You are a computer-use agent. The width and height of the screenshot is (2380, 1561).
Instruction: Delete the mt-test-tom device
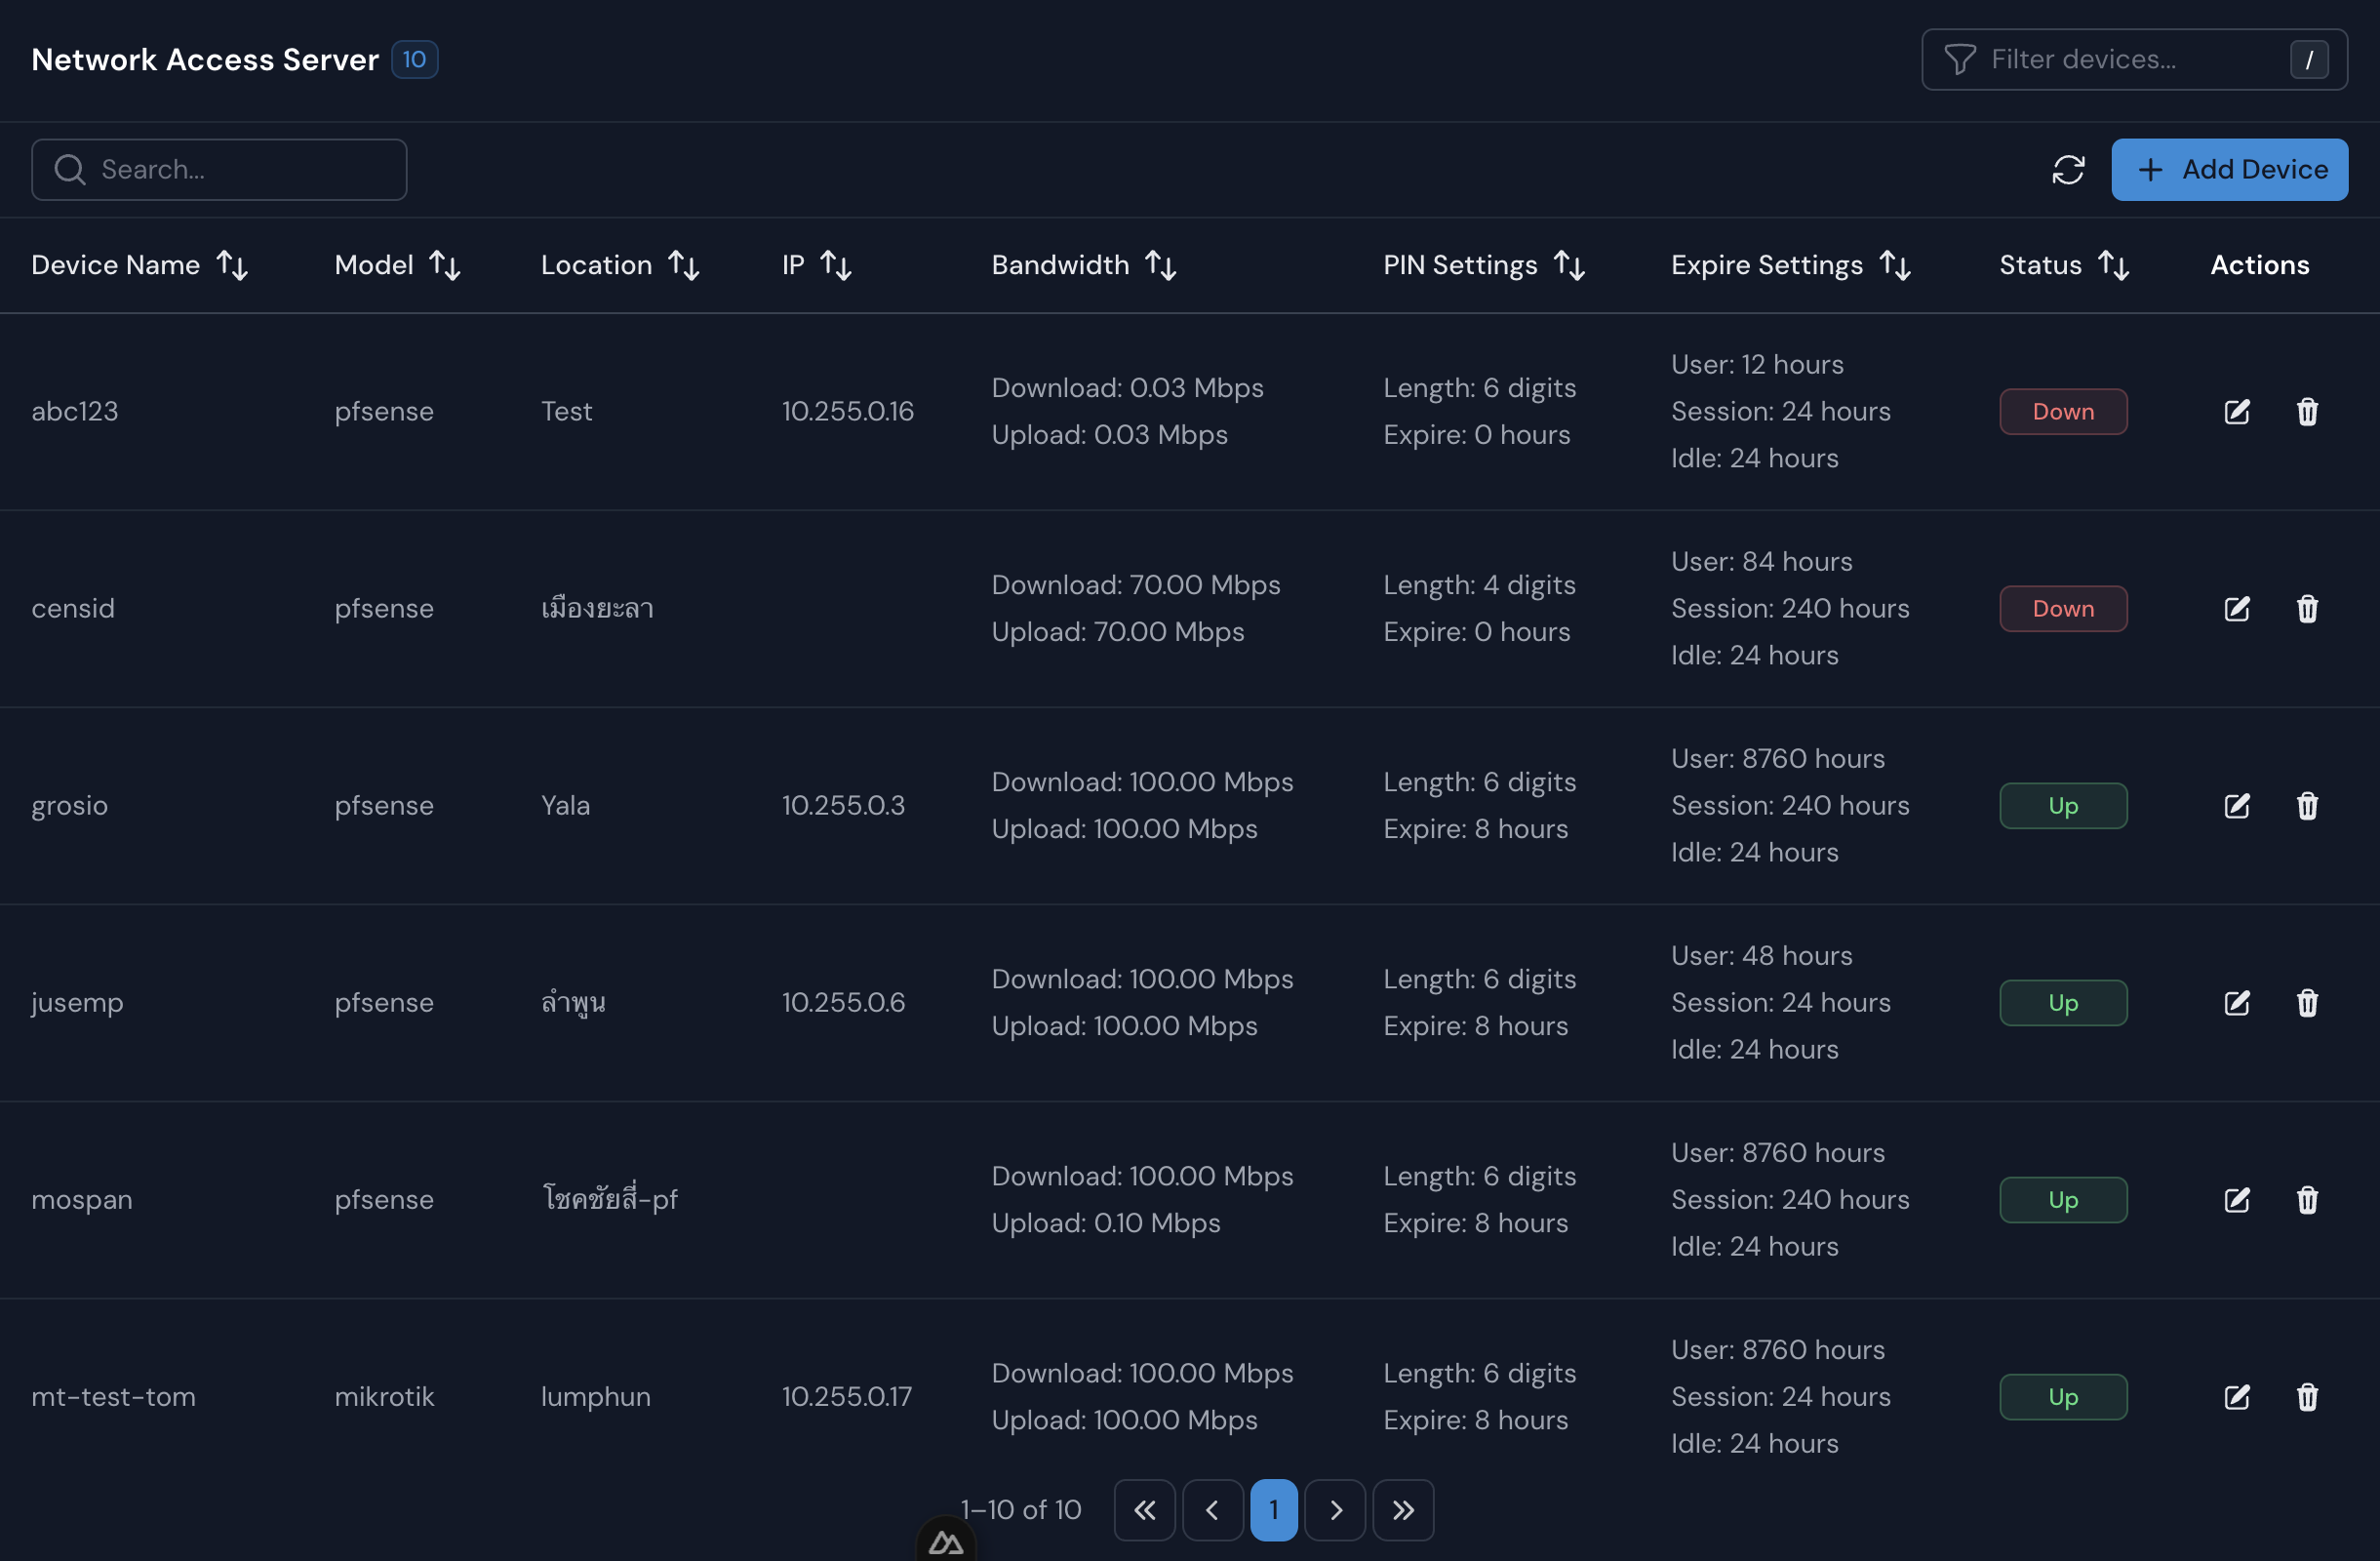tap(2306, 1397)
